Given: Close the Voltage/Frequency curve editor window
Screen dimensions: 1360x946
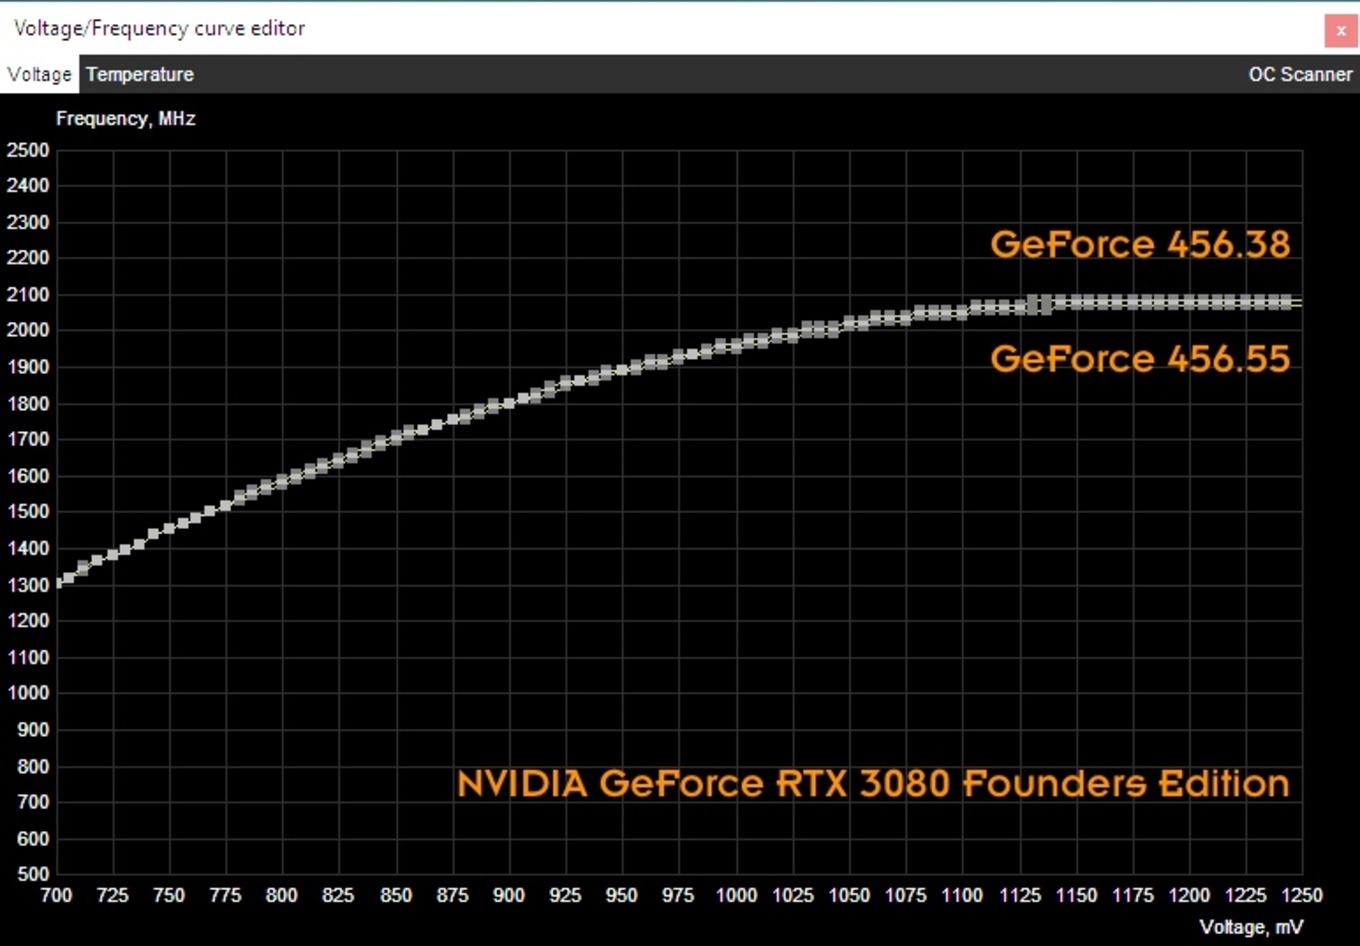Looking at the screenshot, I should 1340,30.
